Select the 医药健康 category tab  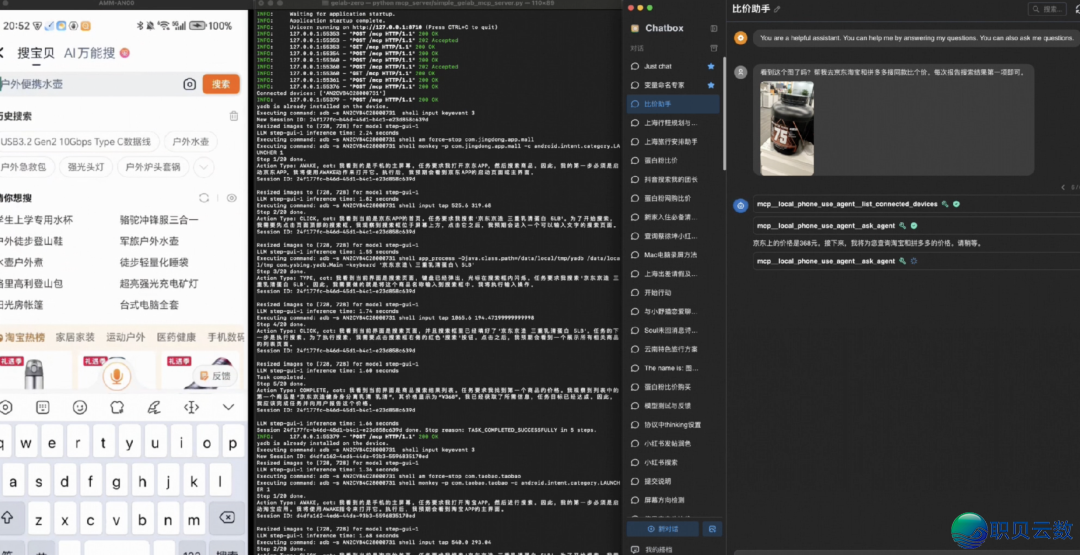(176, 337)
